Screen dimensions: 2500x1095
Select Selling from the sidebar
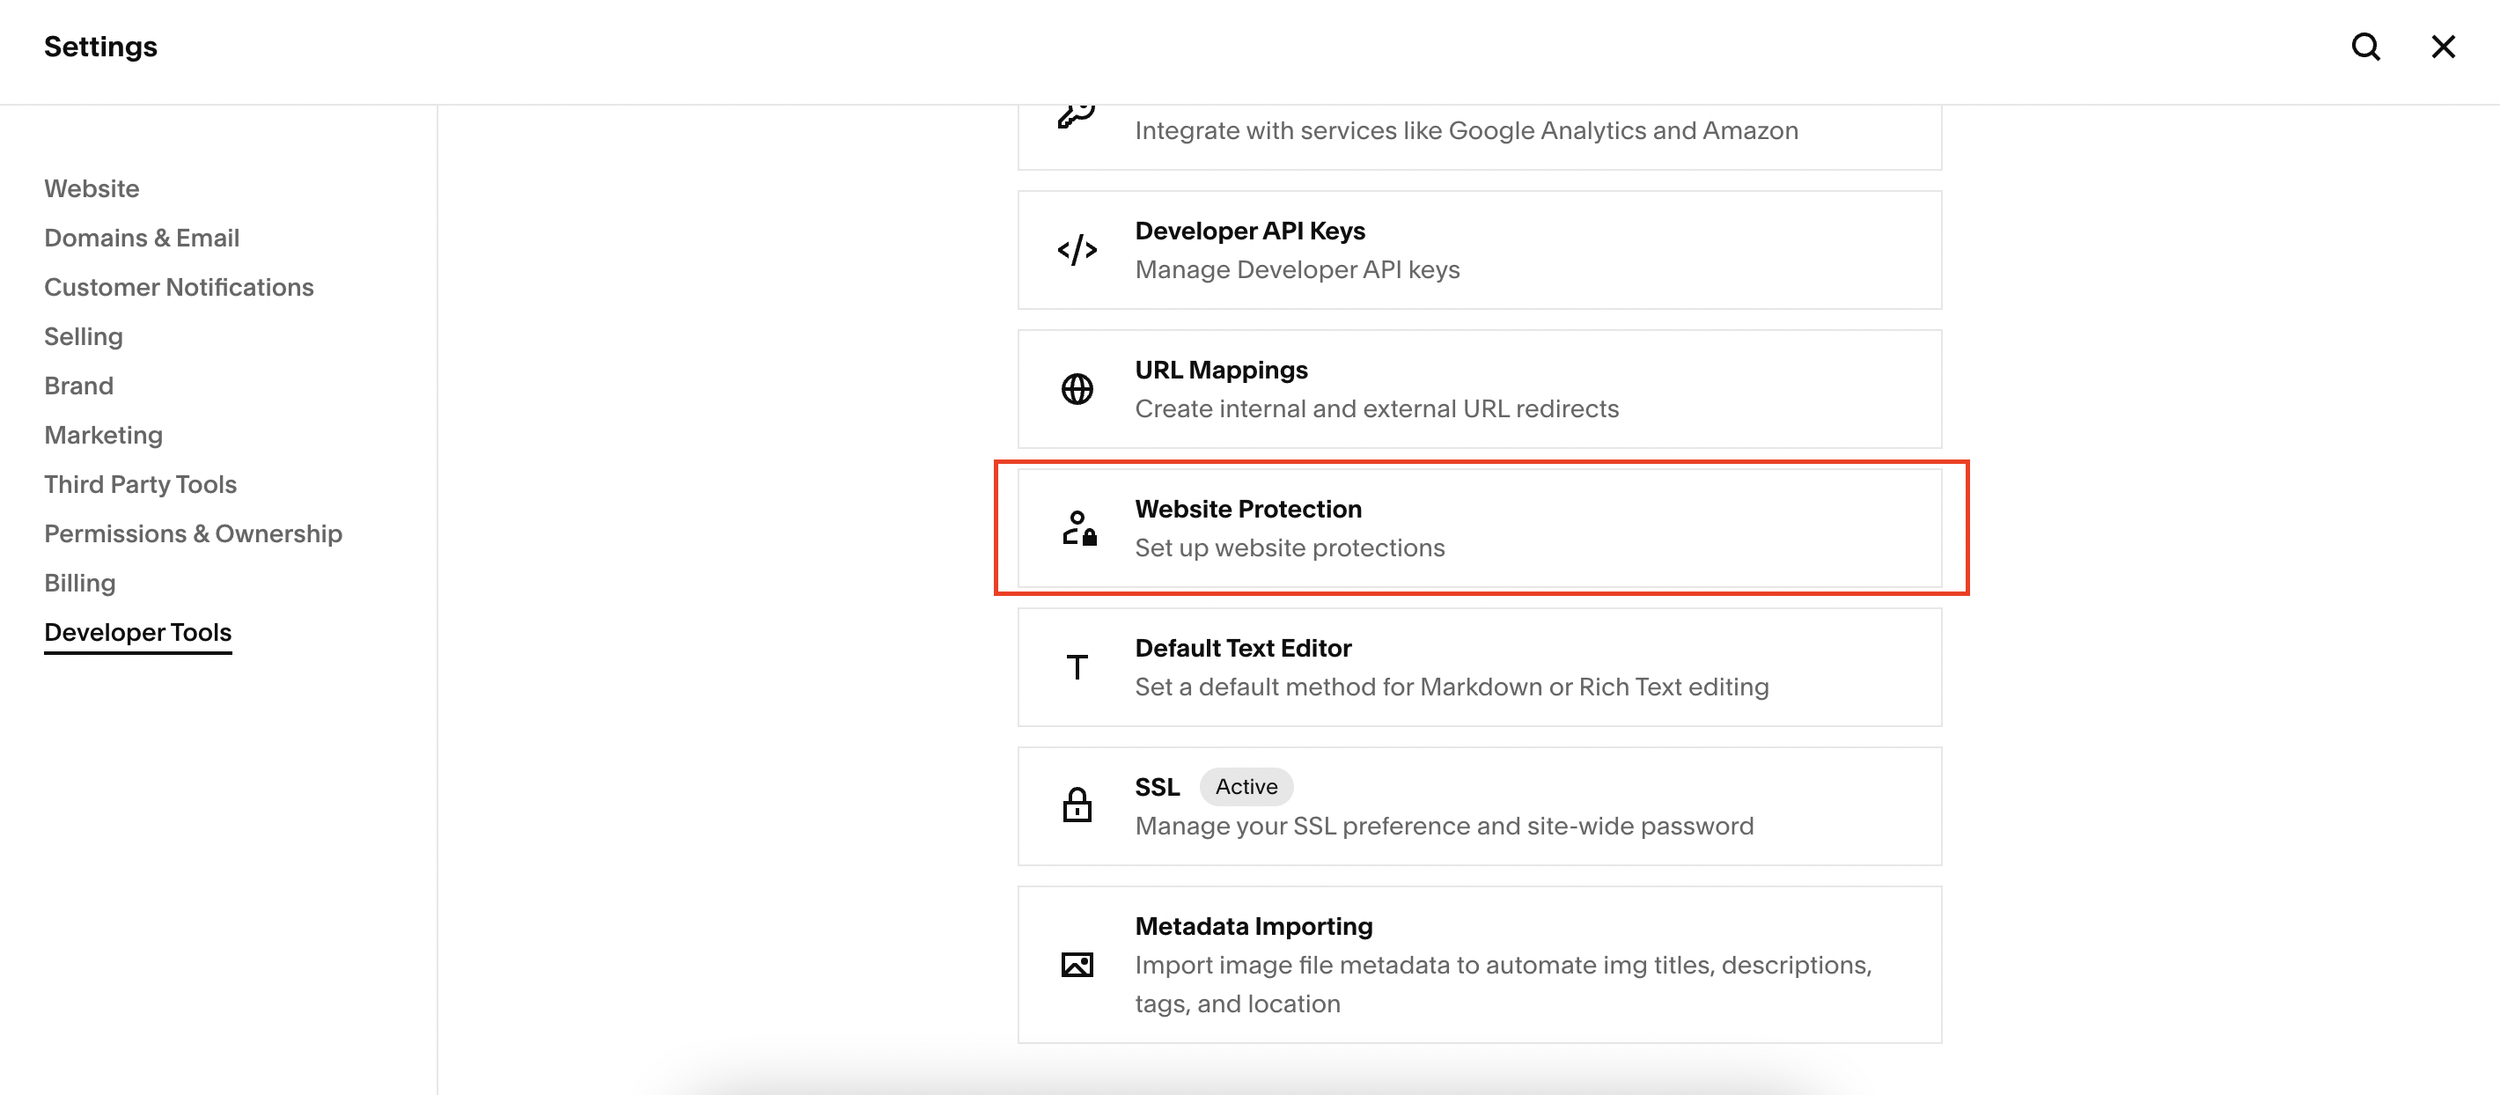84,336
